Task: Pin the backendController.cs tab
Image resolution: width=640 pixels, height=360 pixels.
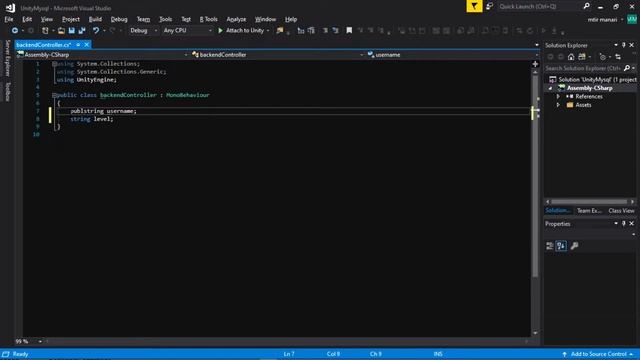Action: [78, 45]
